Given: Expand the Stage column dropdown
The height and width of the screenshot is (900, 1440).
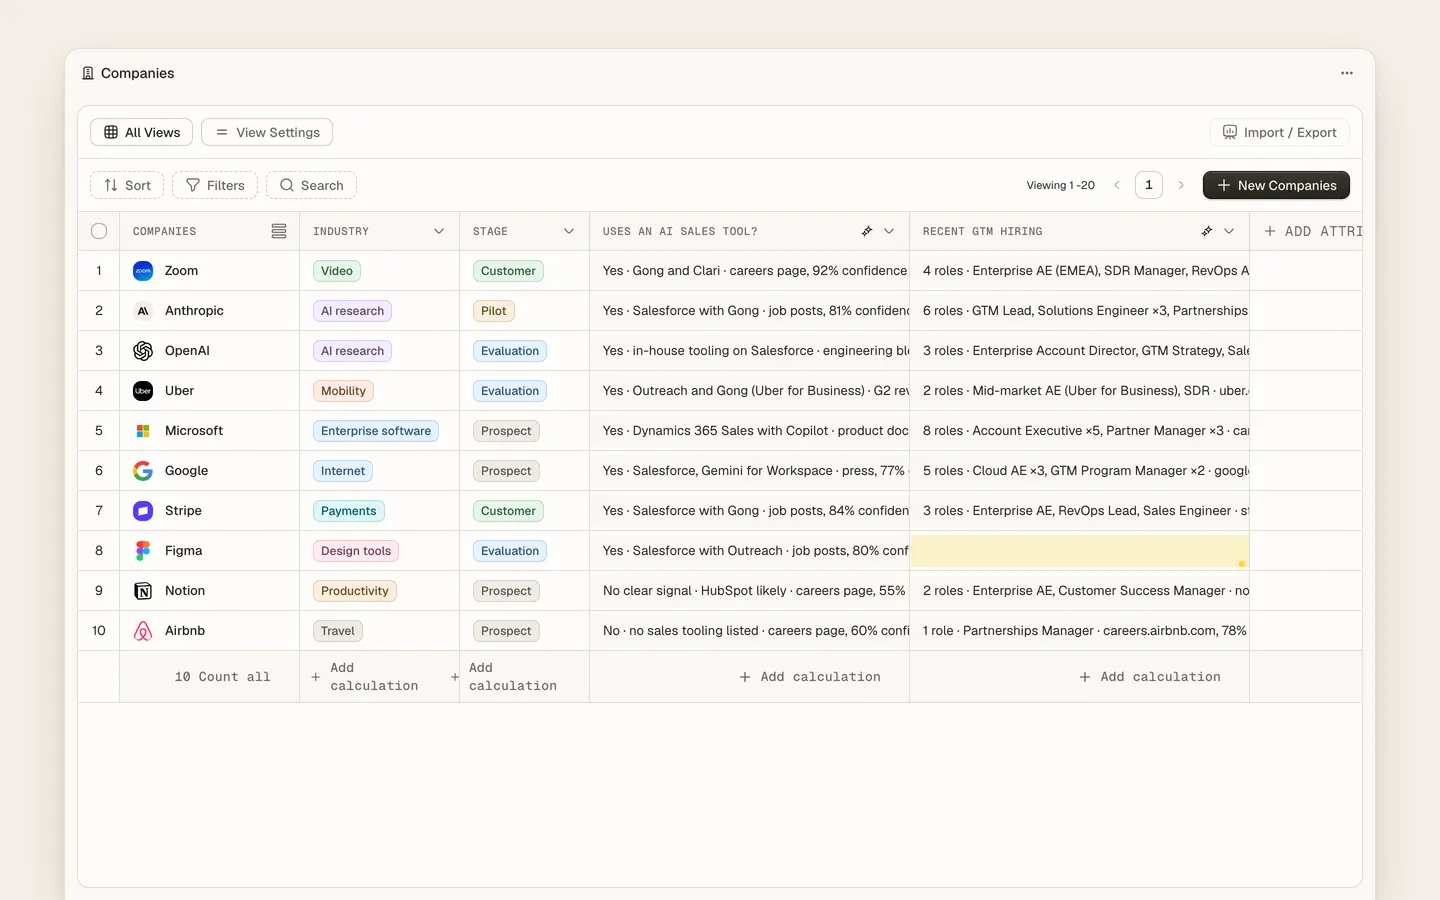Looking at the screenshot, I should coord(569,231).
